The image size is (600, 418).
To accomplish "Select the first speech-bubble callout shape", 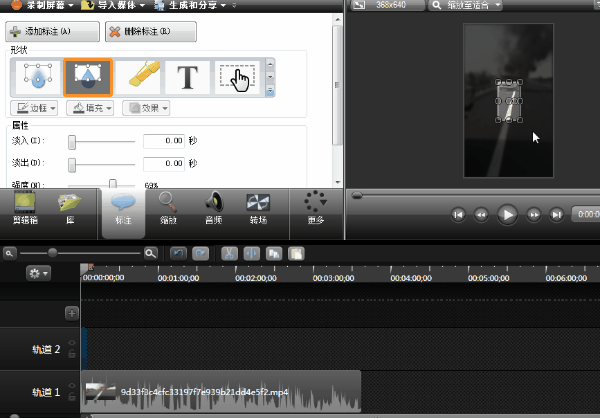I will tap(38, 77).
